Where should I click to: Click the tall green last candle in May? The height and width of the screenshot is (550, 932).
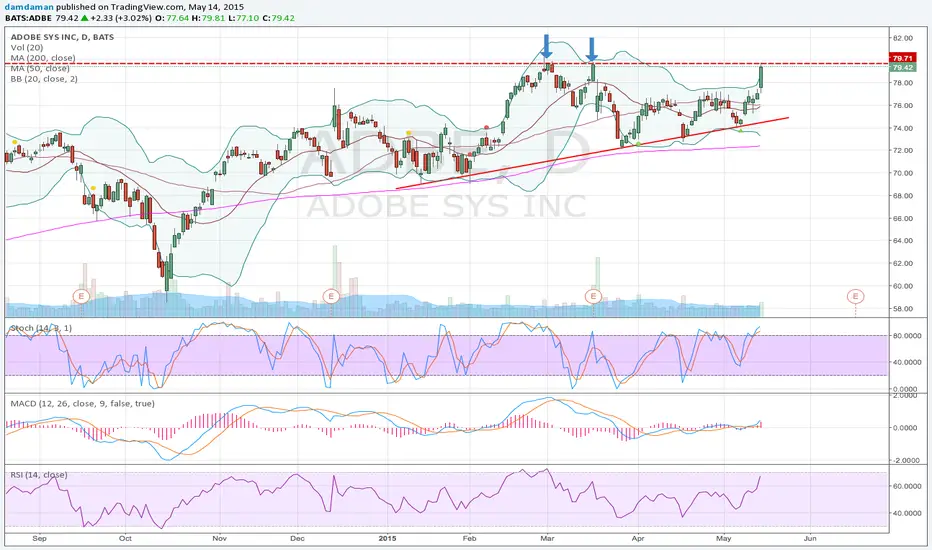point(761,76)
